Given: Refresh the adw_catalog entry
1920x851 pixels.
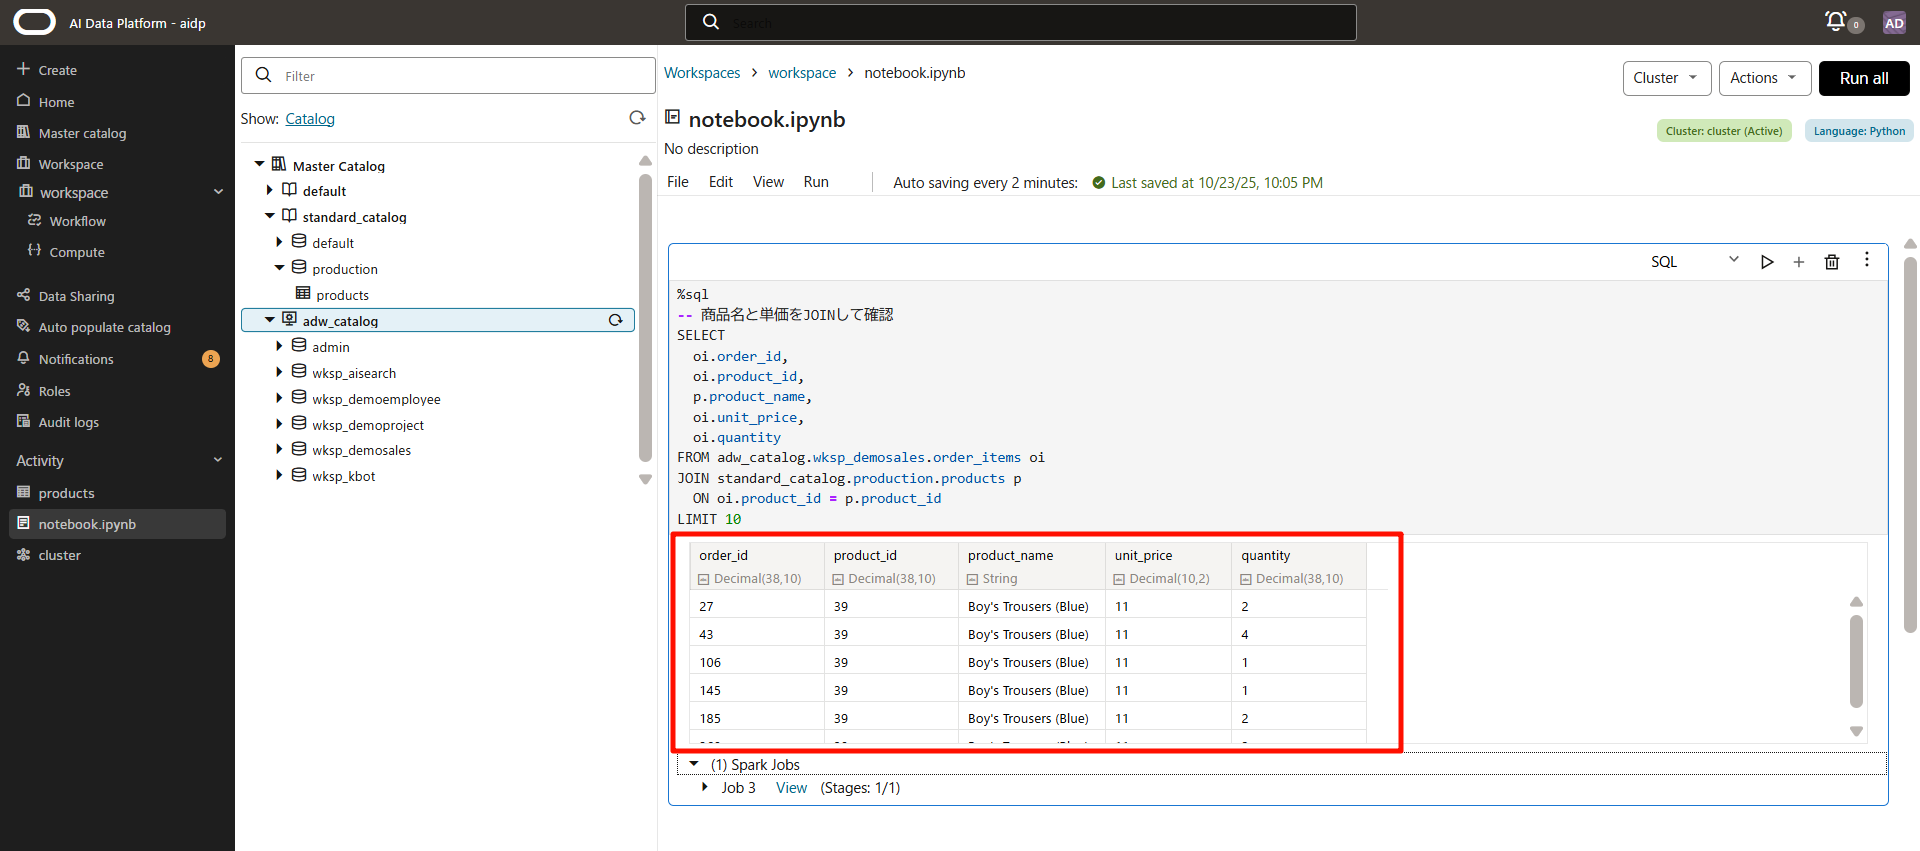Looking at the screenshot, I should click(x=616, y=320).
